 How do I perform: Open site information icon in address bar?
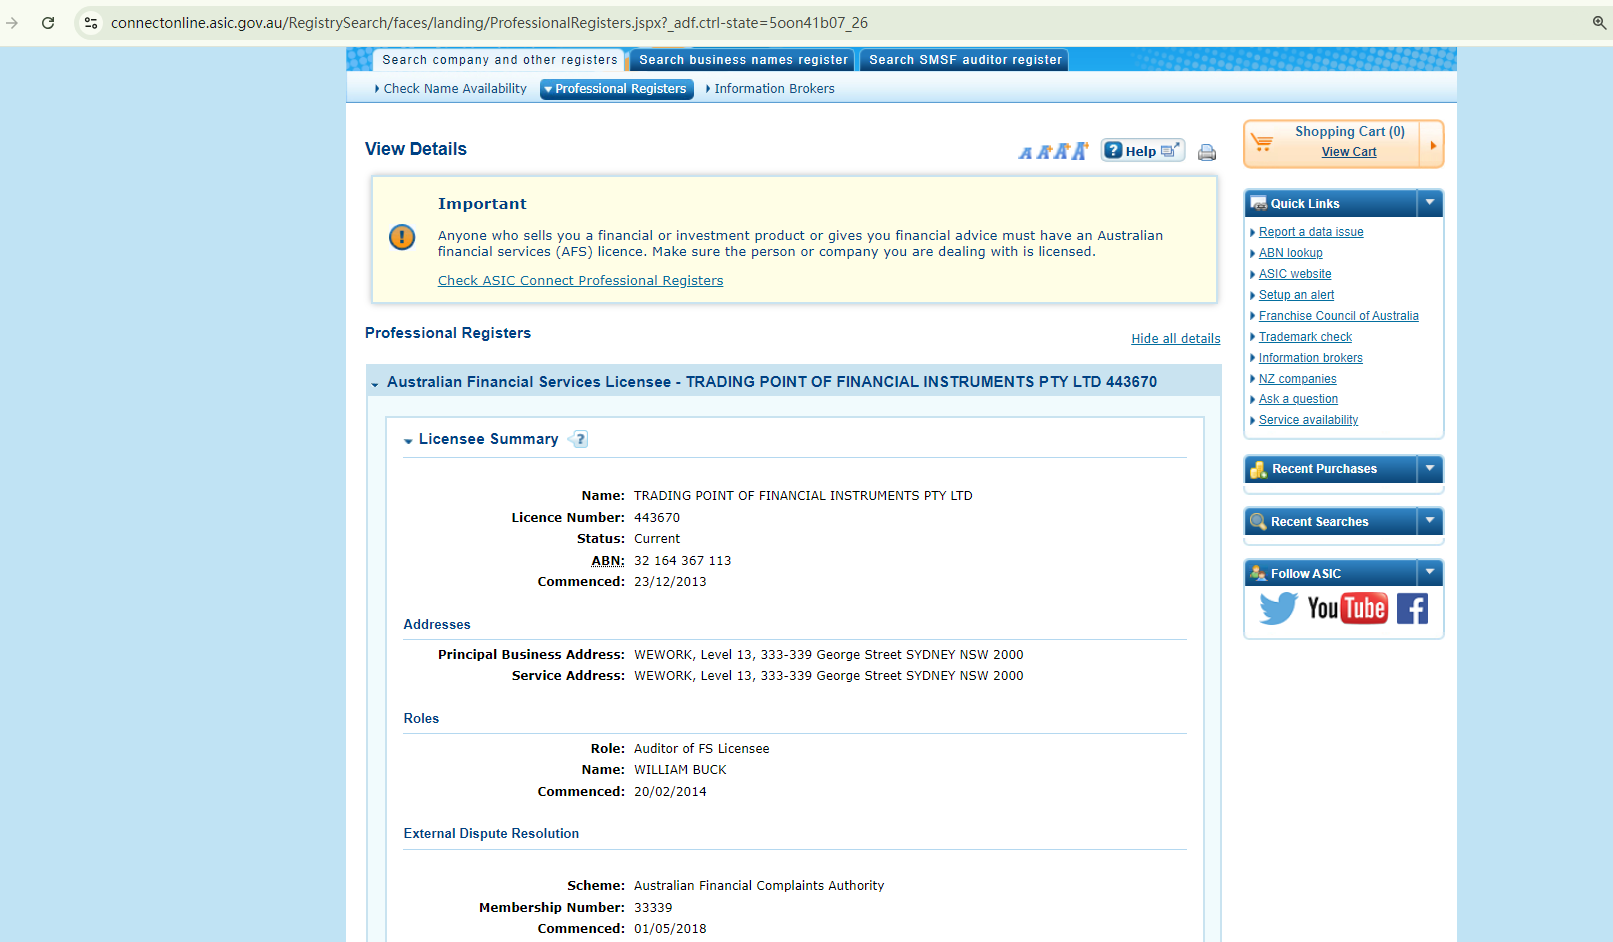(x=91, y=23)
